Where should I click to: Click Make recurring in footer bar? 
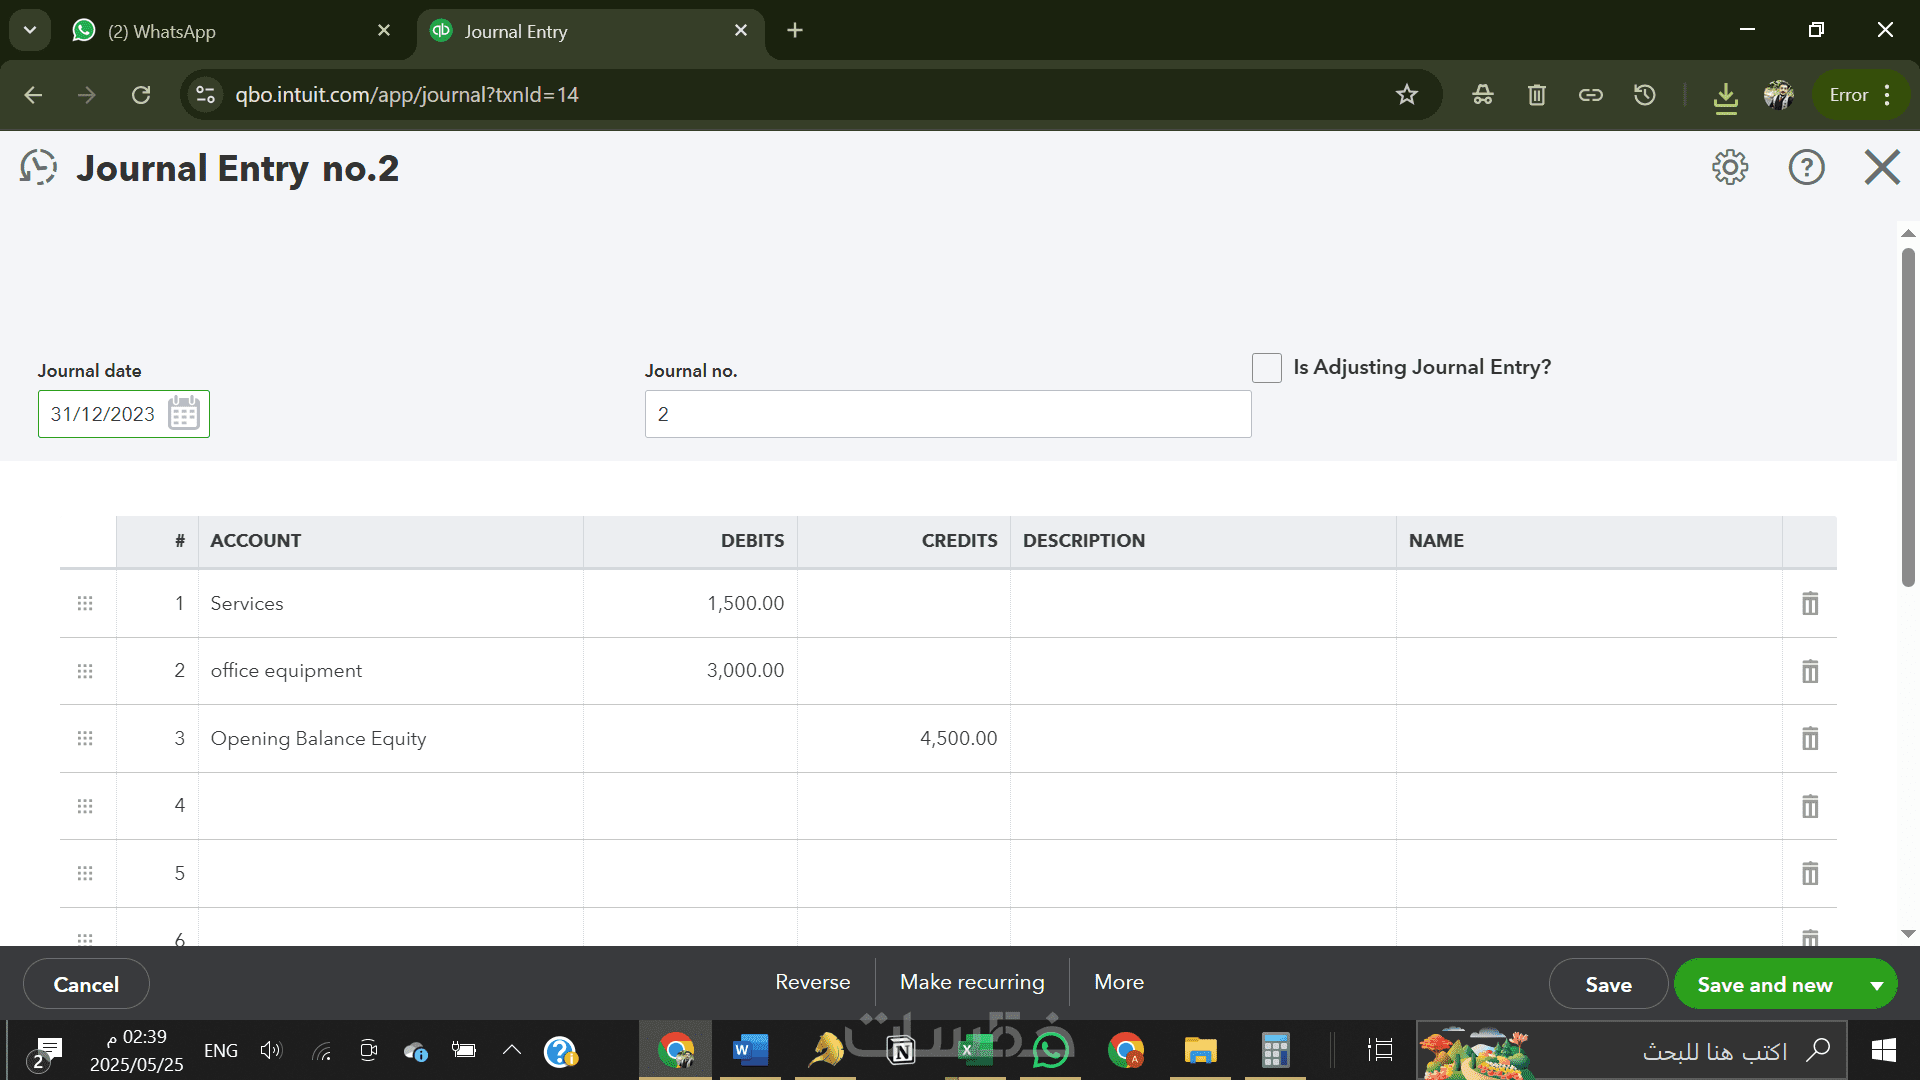(x=972, y=982)
